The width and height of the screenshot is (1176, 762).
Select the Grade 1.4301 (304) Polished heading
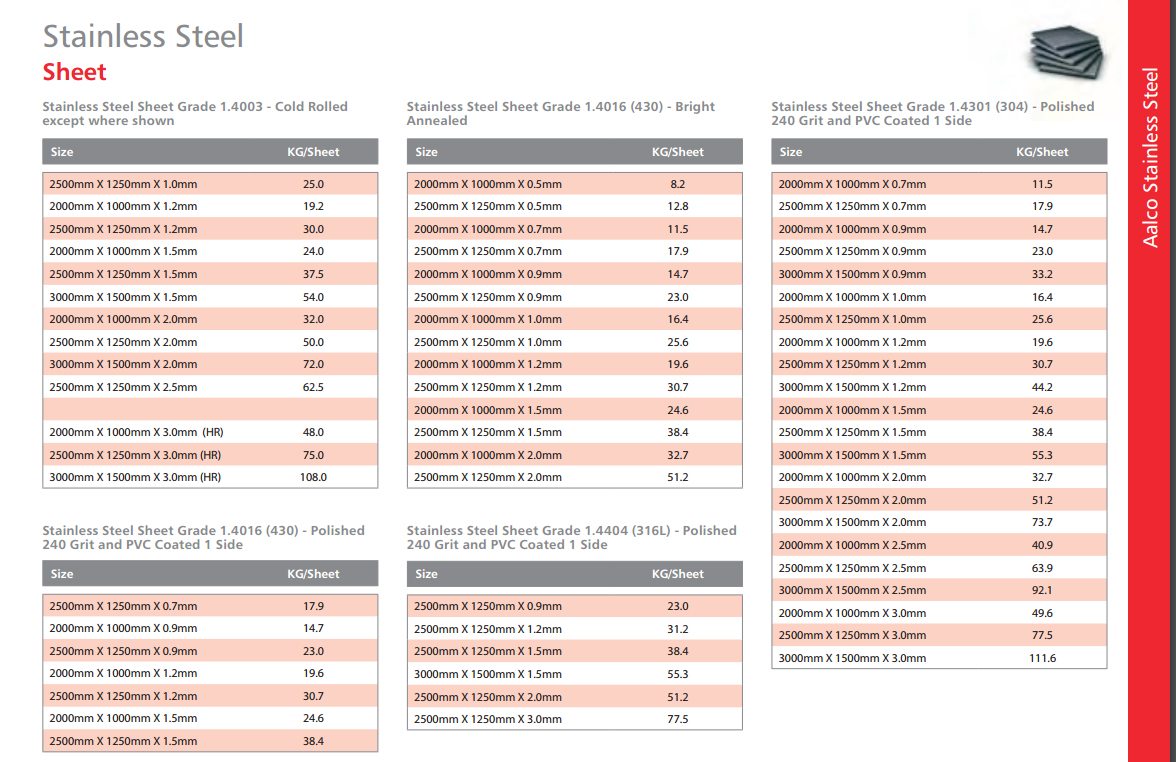pos(932,113)
